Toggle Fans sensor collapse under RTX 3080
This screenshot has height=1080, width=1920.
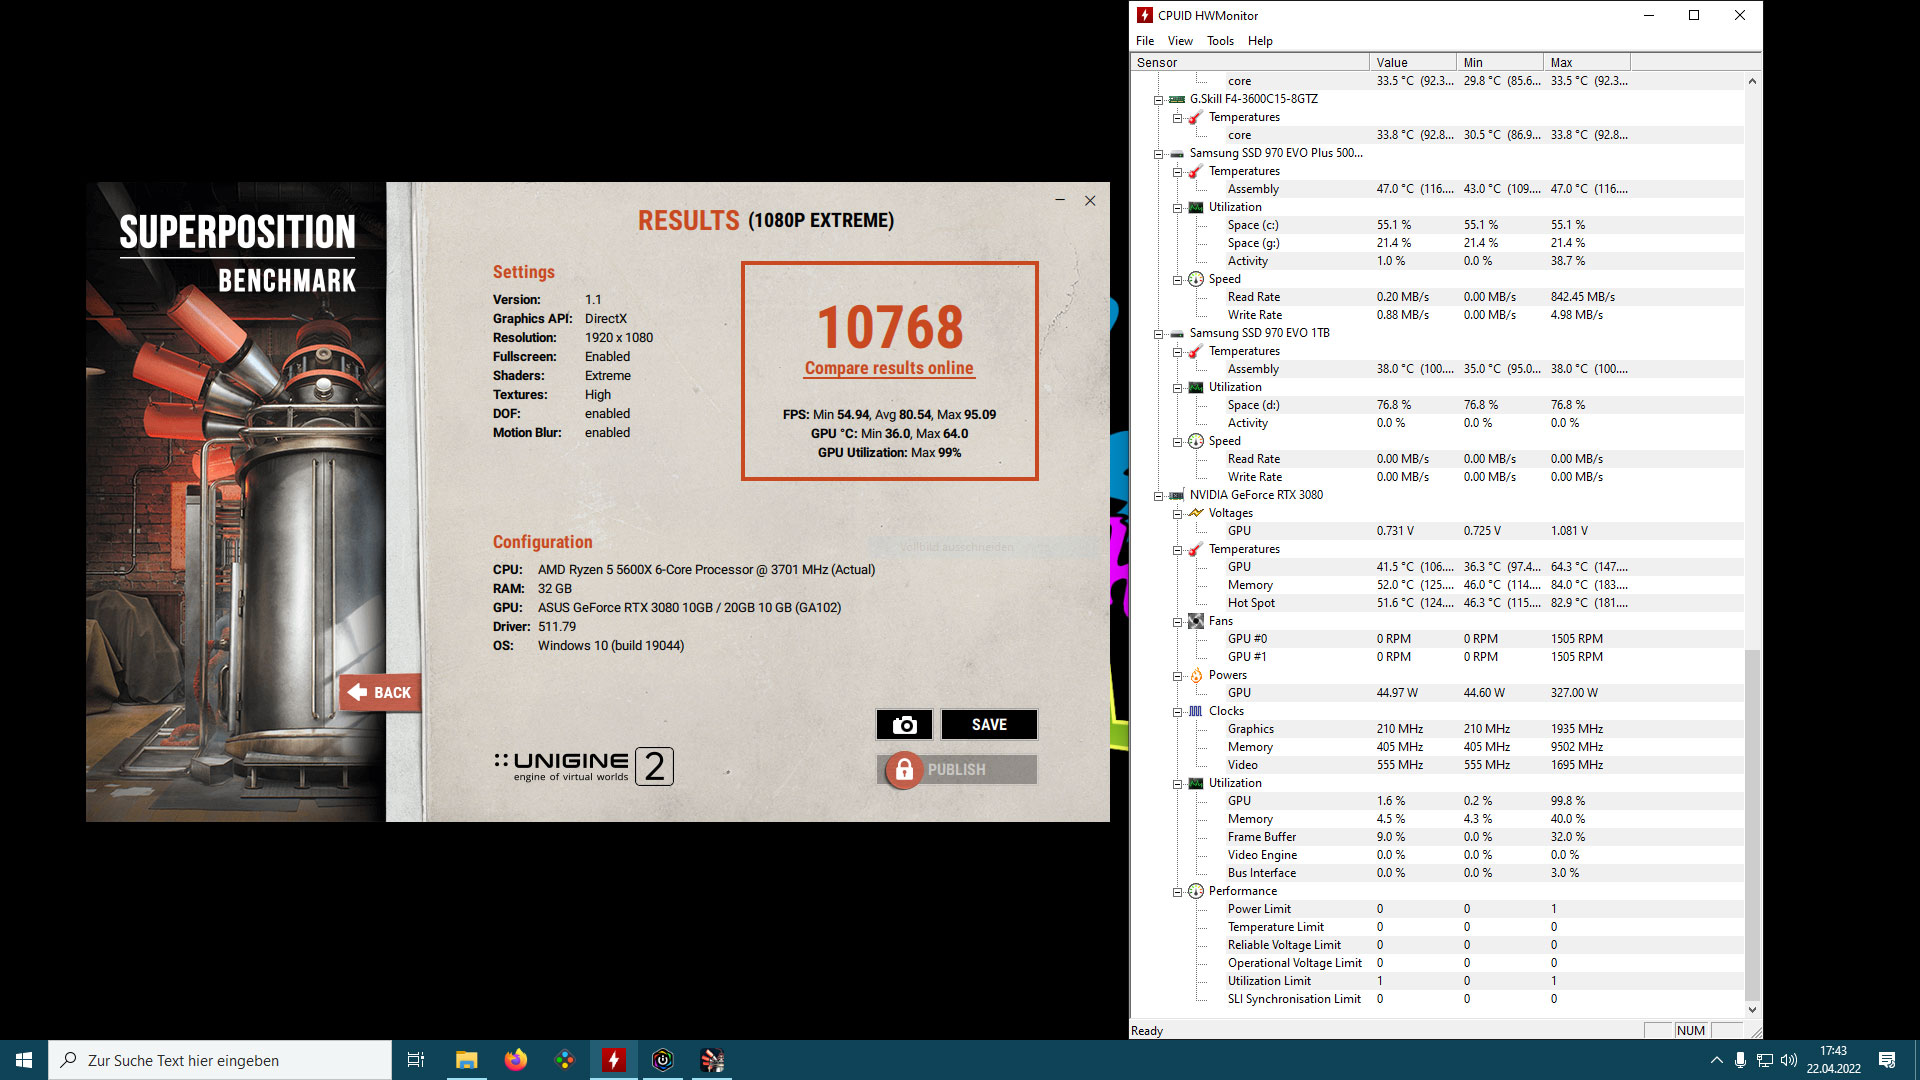(x=1178, y=621)
